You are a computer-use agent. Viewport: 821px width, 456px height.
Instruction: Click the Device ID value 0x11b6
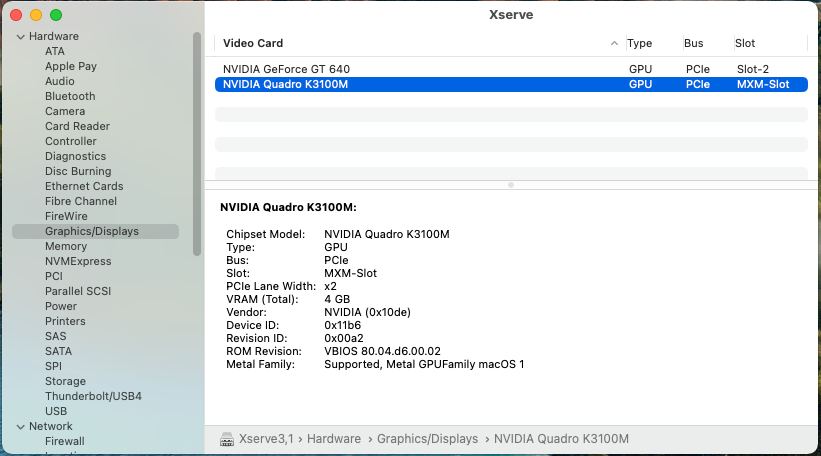[342, 325]
